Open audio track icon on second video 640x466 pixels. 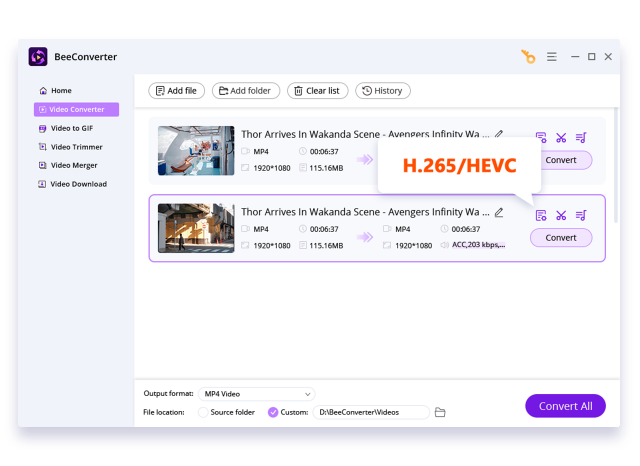point(581,215)
